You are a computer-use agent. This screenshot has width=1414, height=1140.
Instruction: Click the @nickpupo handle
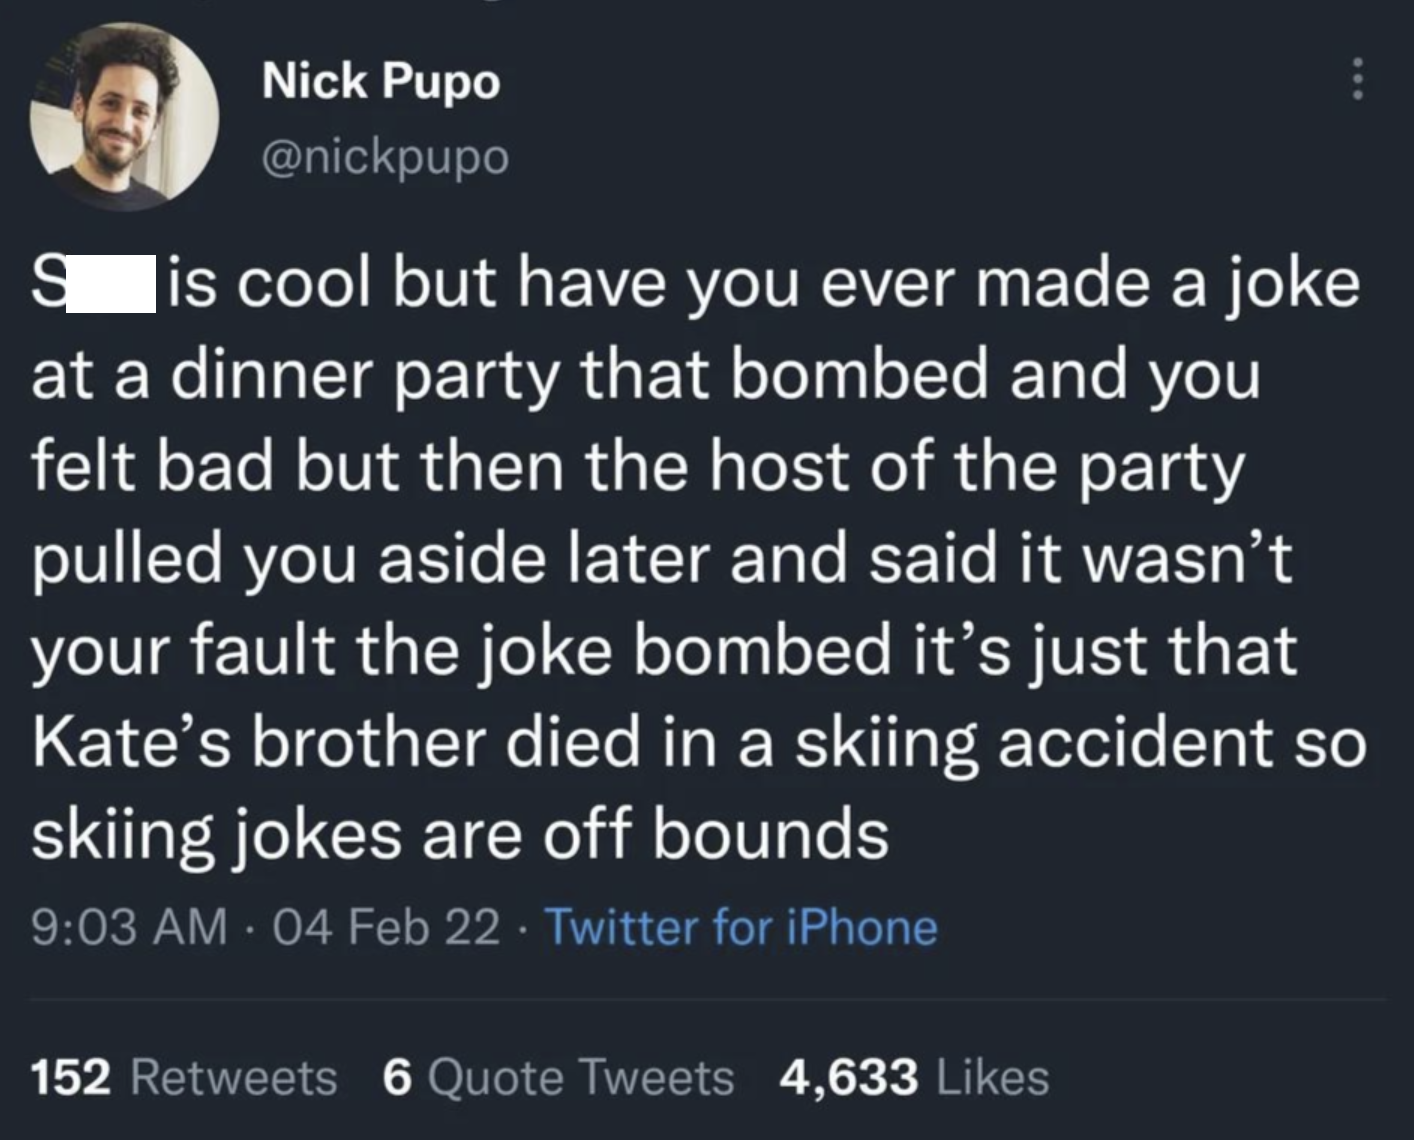[x=385, y=156]
